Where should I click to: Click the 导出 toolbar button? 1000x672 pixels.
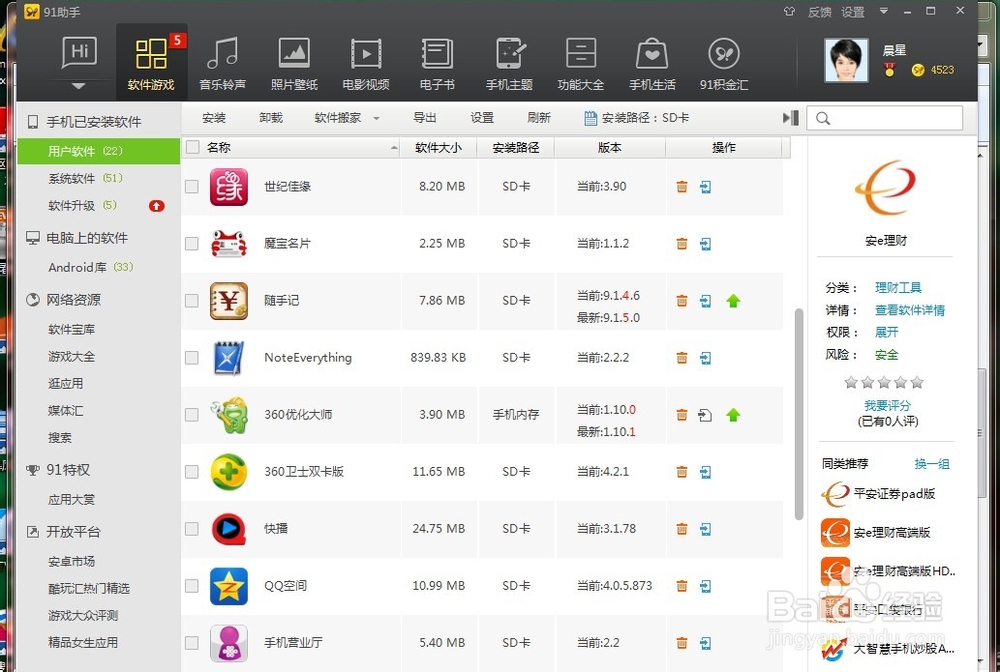[x=425, y=118]
